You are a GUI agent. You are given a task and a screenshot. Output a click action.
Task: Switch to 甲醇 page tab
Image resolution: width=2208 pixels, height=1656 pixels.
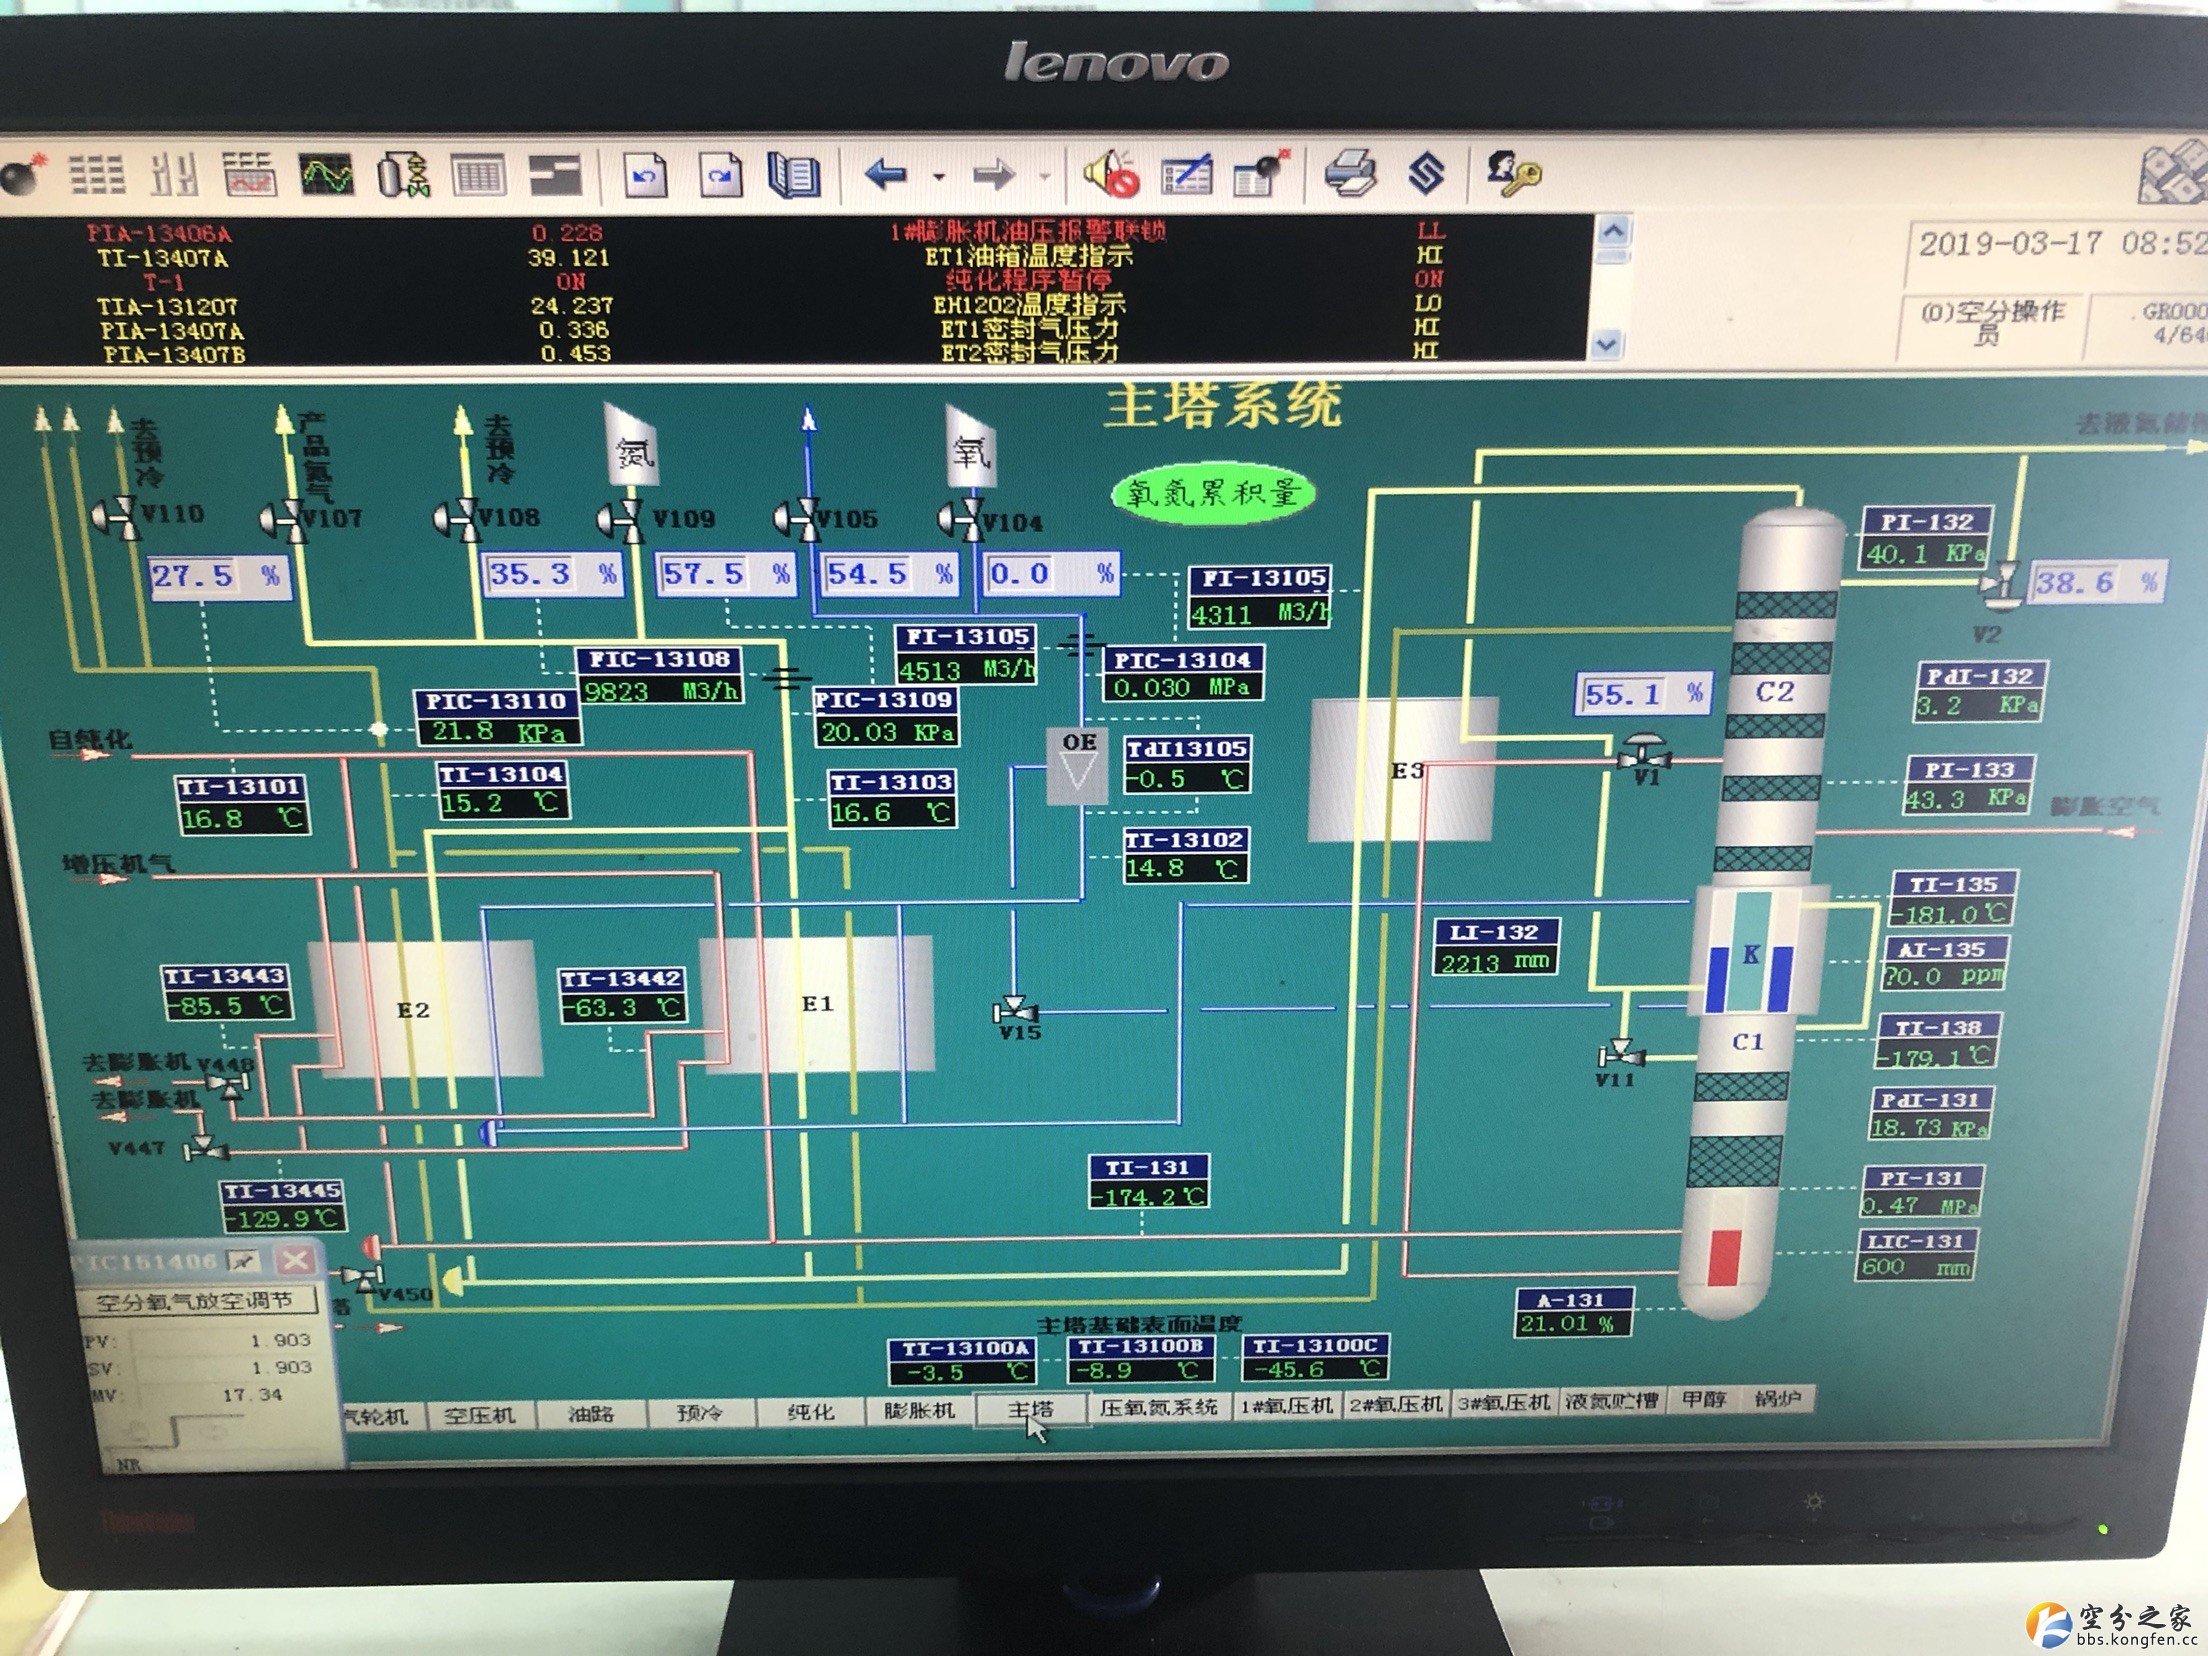(x=1704, y=1399)
